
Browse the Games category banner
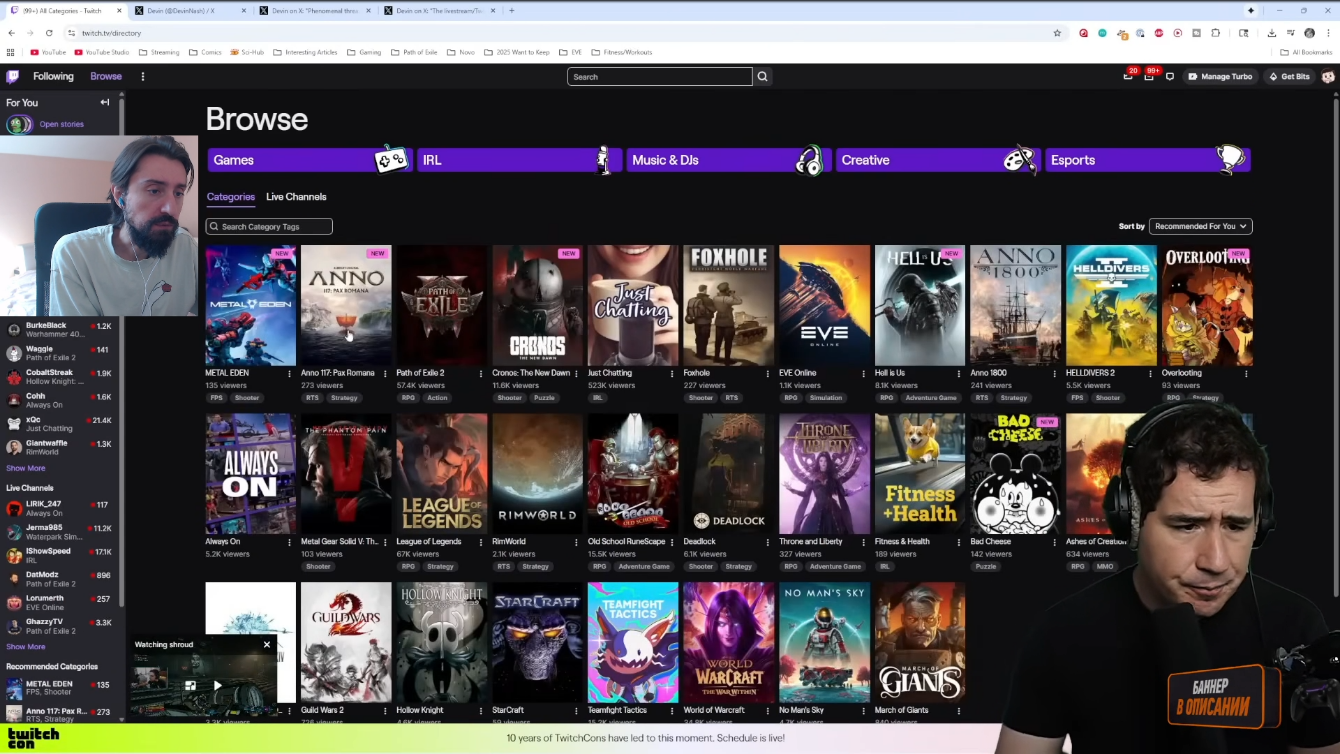(x=310, y=160)
